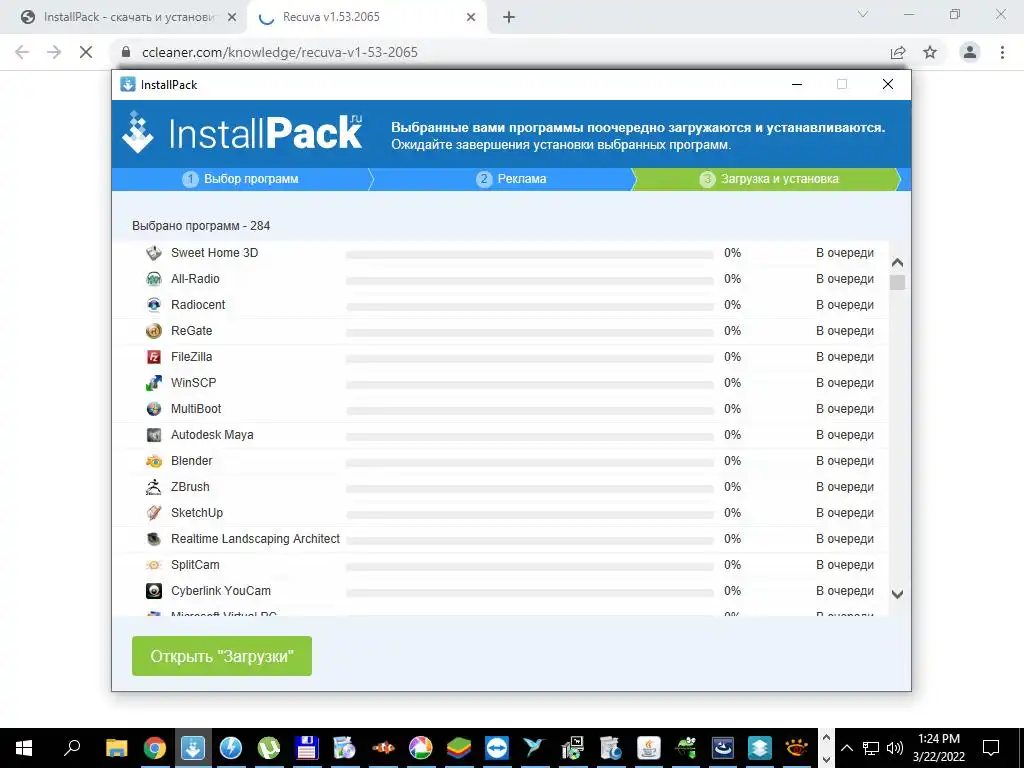This screenshot has height=768, width=1024.
Task: Click the Blender program icon
Action: (153, 461)
